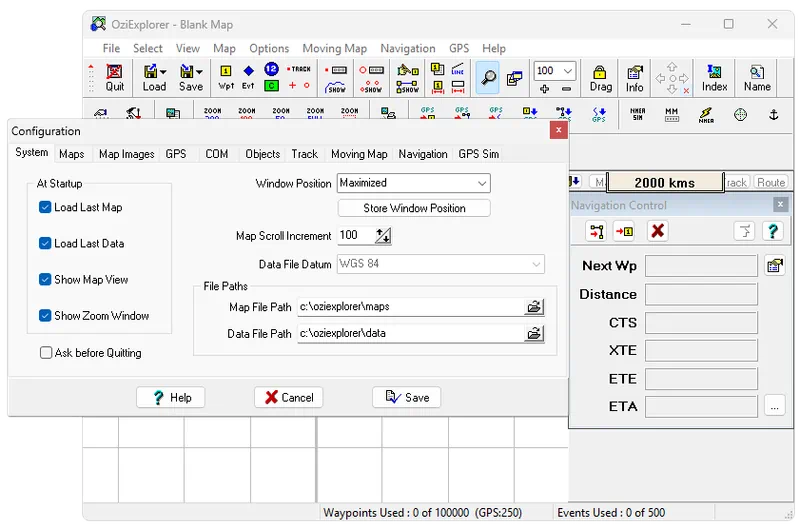Open the Options menu
Image resolution: width=800 pixels, height=530 pixels.
(x=269, y=48)
